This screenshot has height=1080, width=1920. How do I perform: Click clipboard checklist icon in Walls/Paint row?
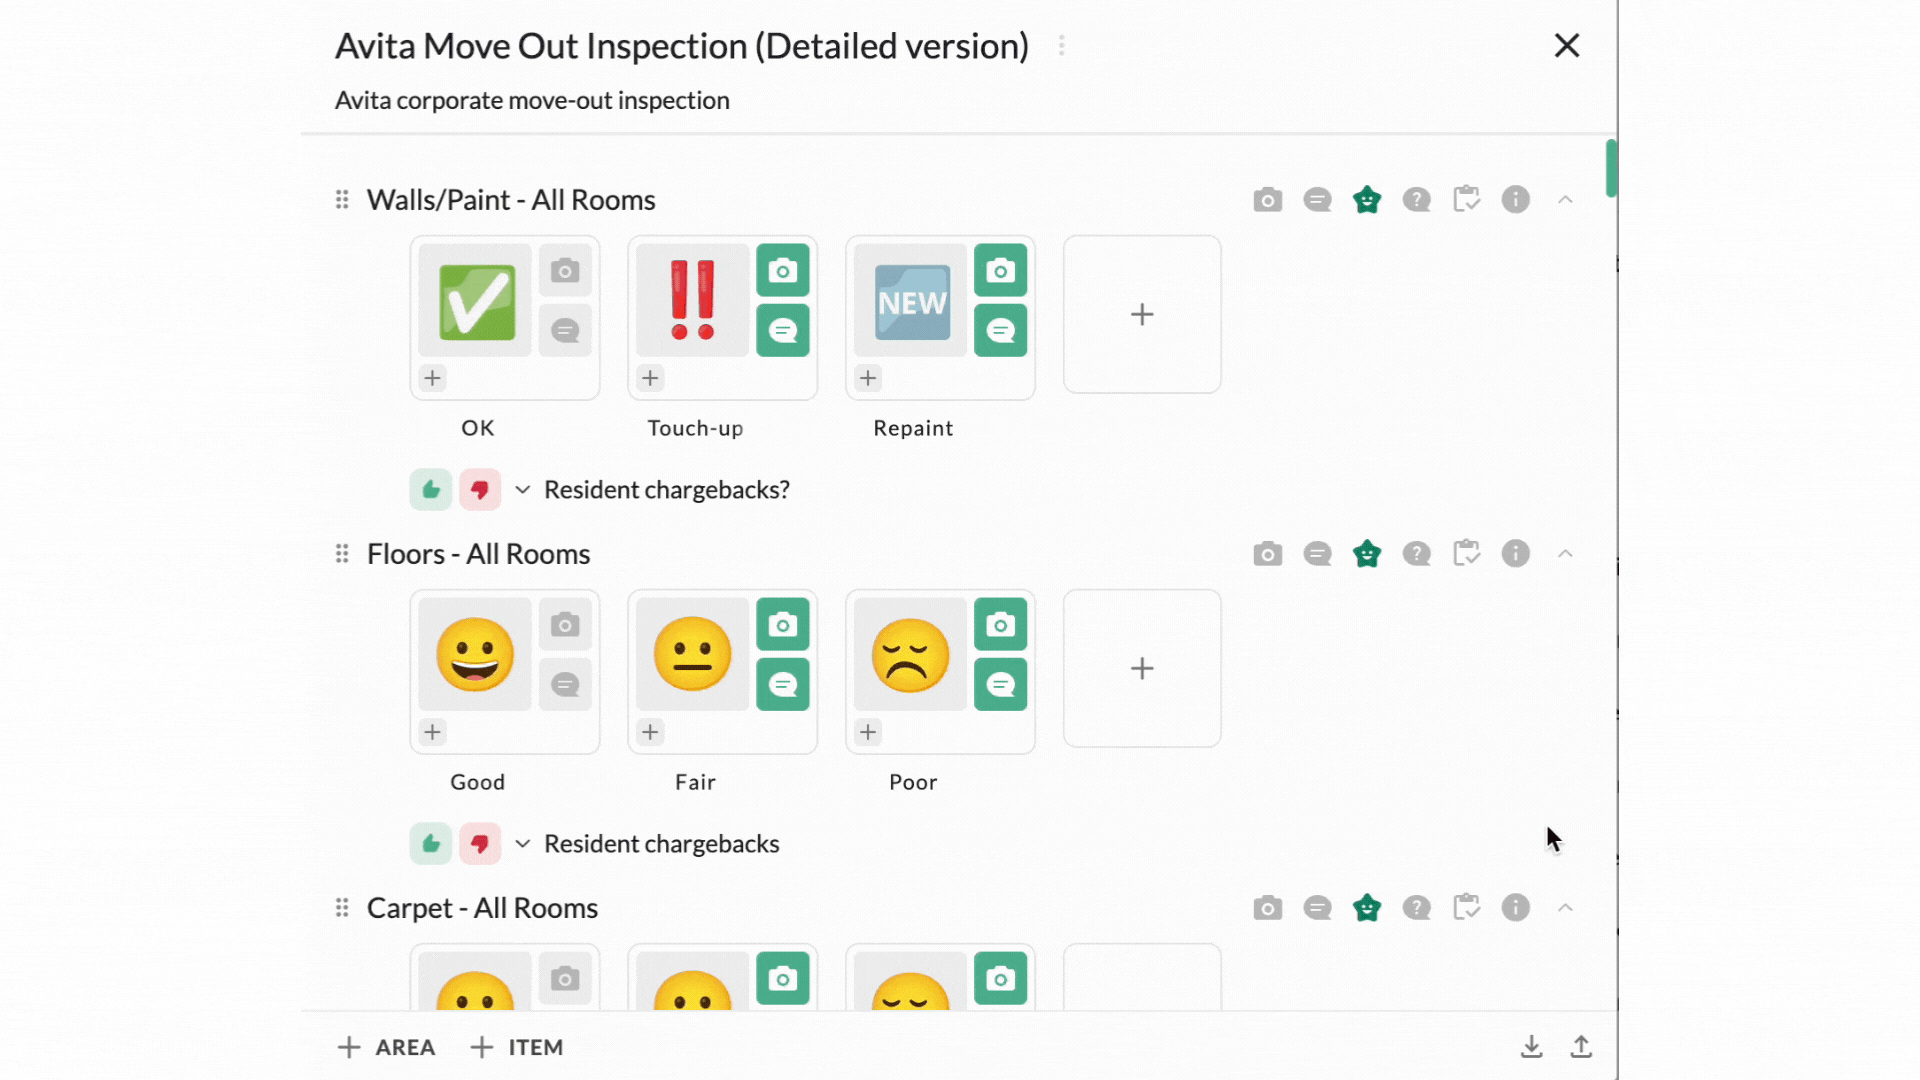click(1466, 199)
